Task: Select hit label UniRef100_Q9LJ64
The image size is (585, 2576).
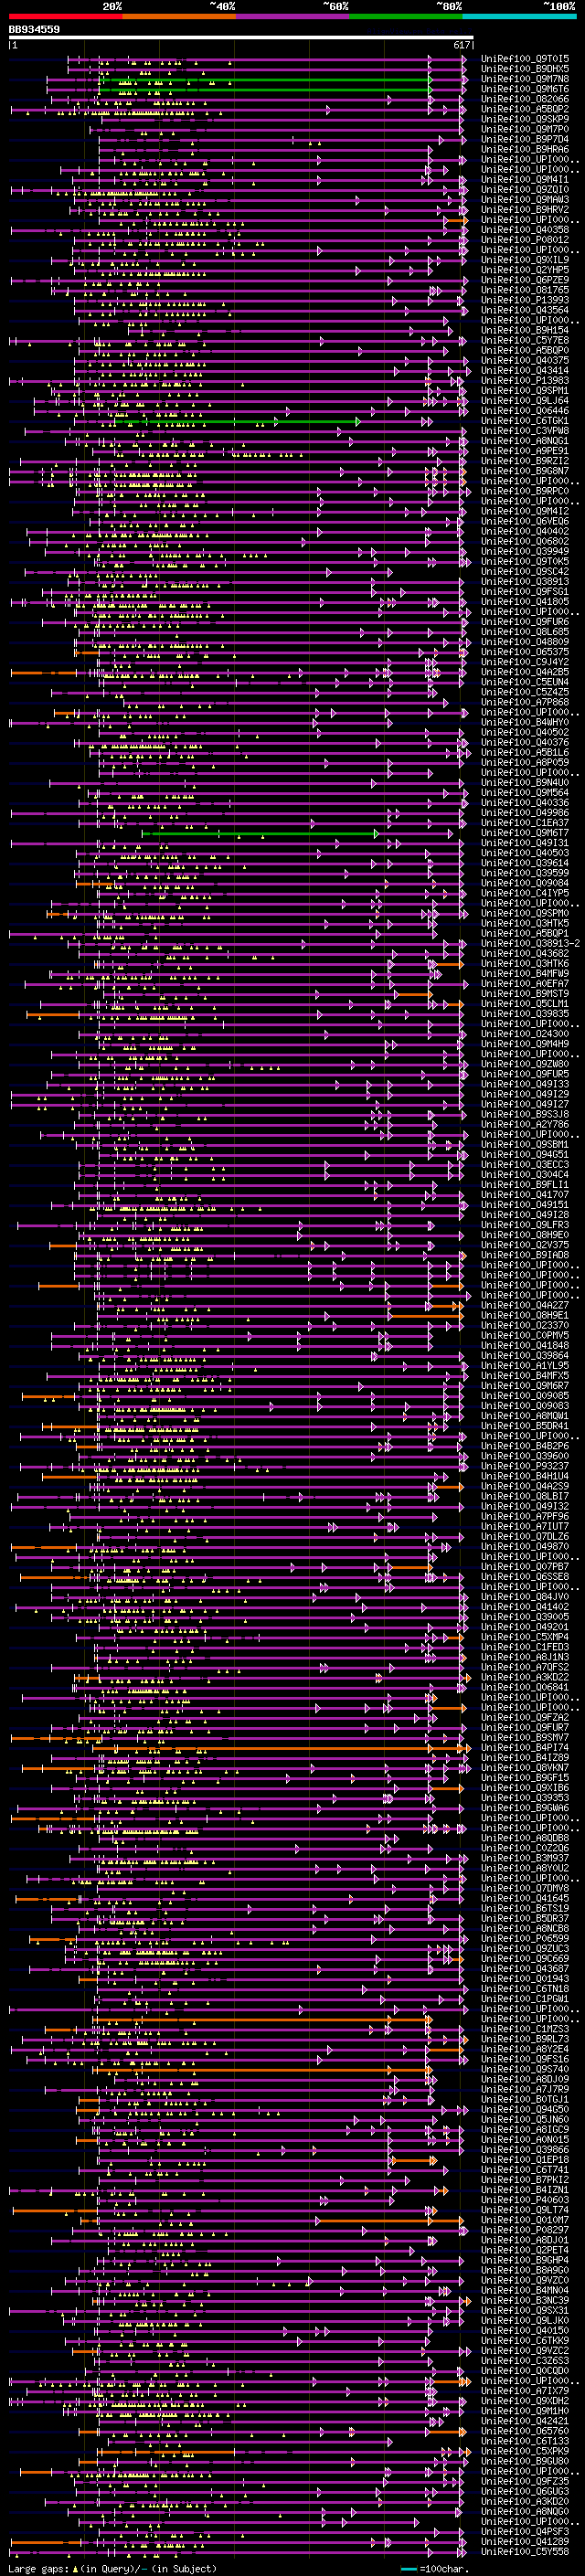Action: (x=524, y=401)
